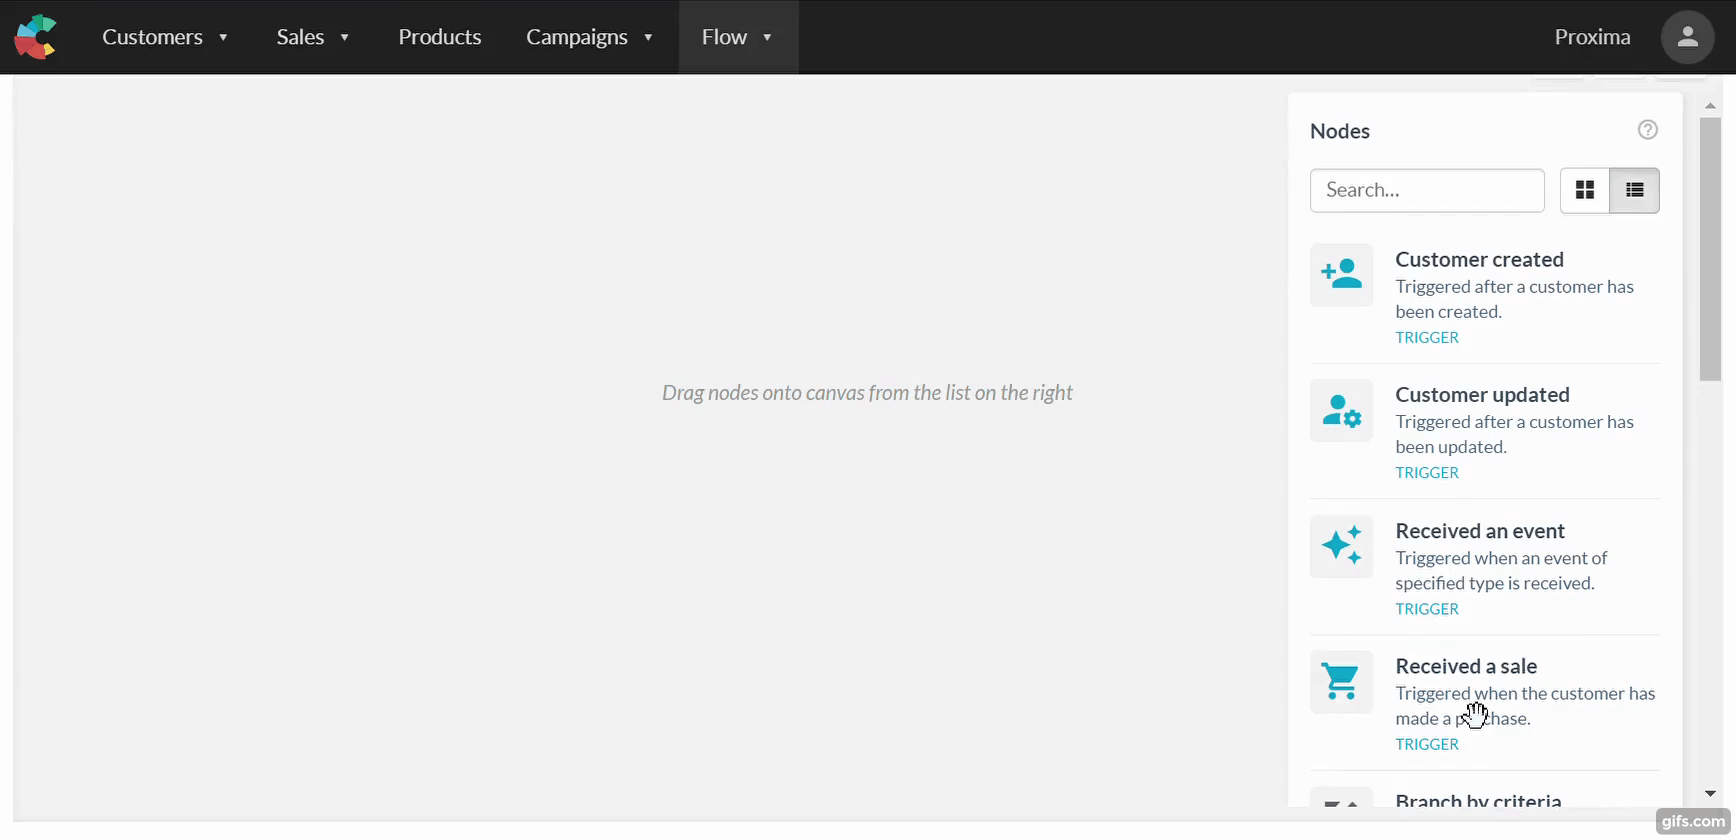Open the Flow dropdown menu
This screenshot has width=1736, height=840.
pyautogui.click(x=737, y=37)
